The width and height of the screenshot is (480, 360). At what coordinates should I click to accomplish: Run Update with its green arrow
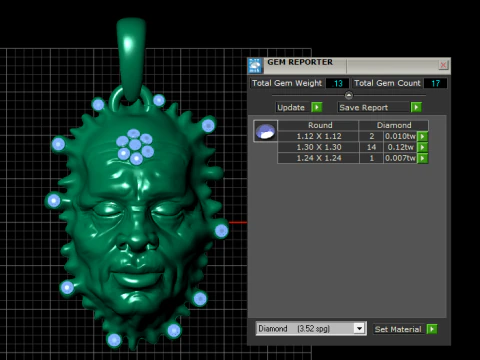(x=317, y=107)
